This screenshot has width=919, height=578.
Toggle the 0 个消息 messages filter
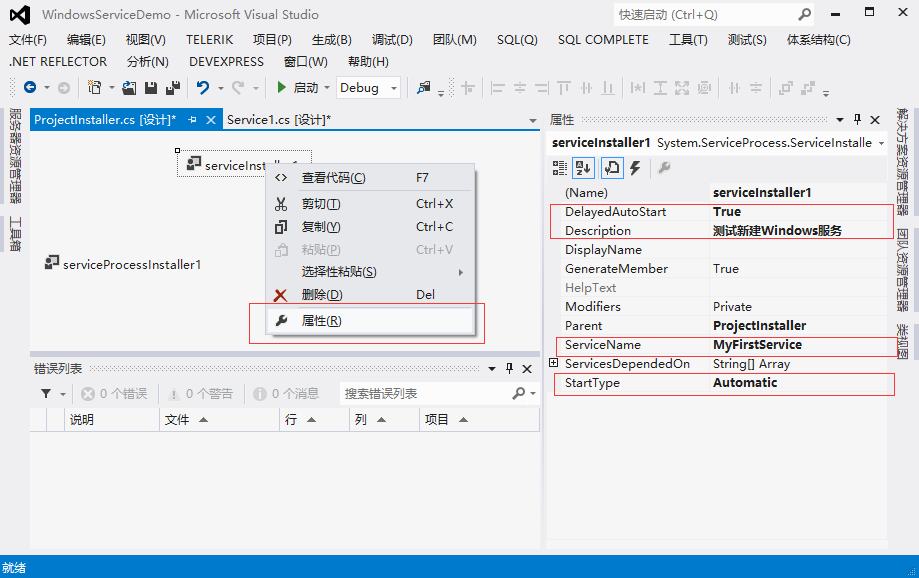(287, 394)
